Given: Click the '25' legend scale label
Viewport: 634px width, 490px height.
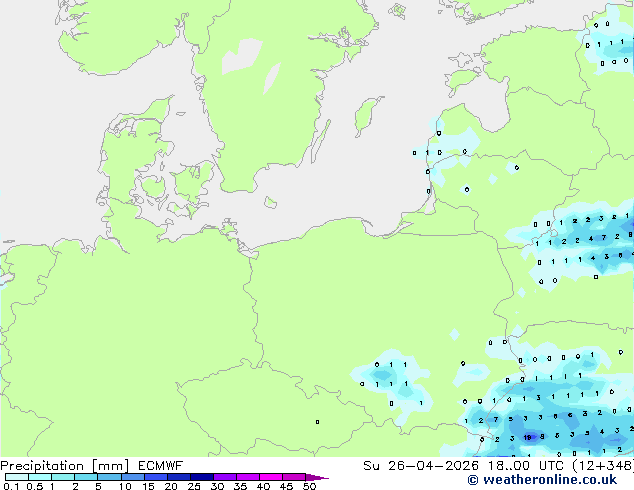Looking at the screenshot, I should click(x=194, y=486).
